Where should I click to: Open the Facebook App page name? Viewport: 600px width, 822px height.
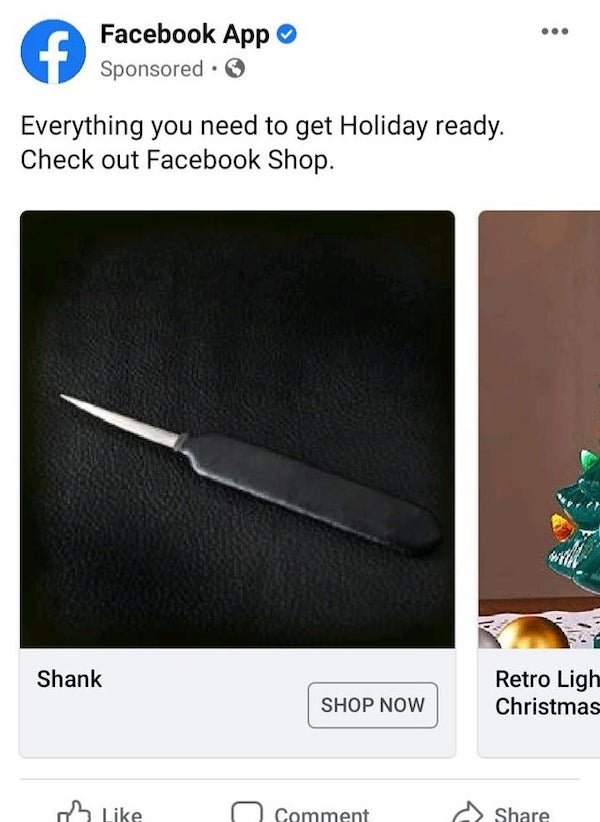184,35
